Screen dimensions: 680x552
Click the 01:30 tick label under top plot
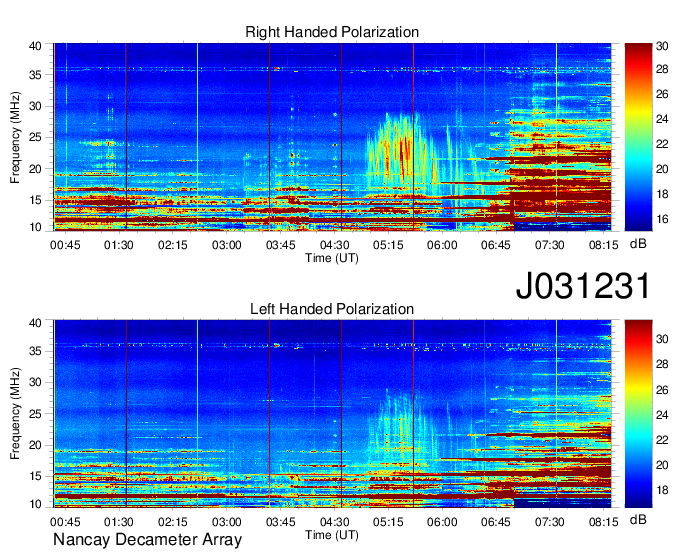point(119,245)
